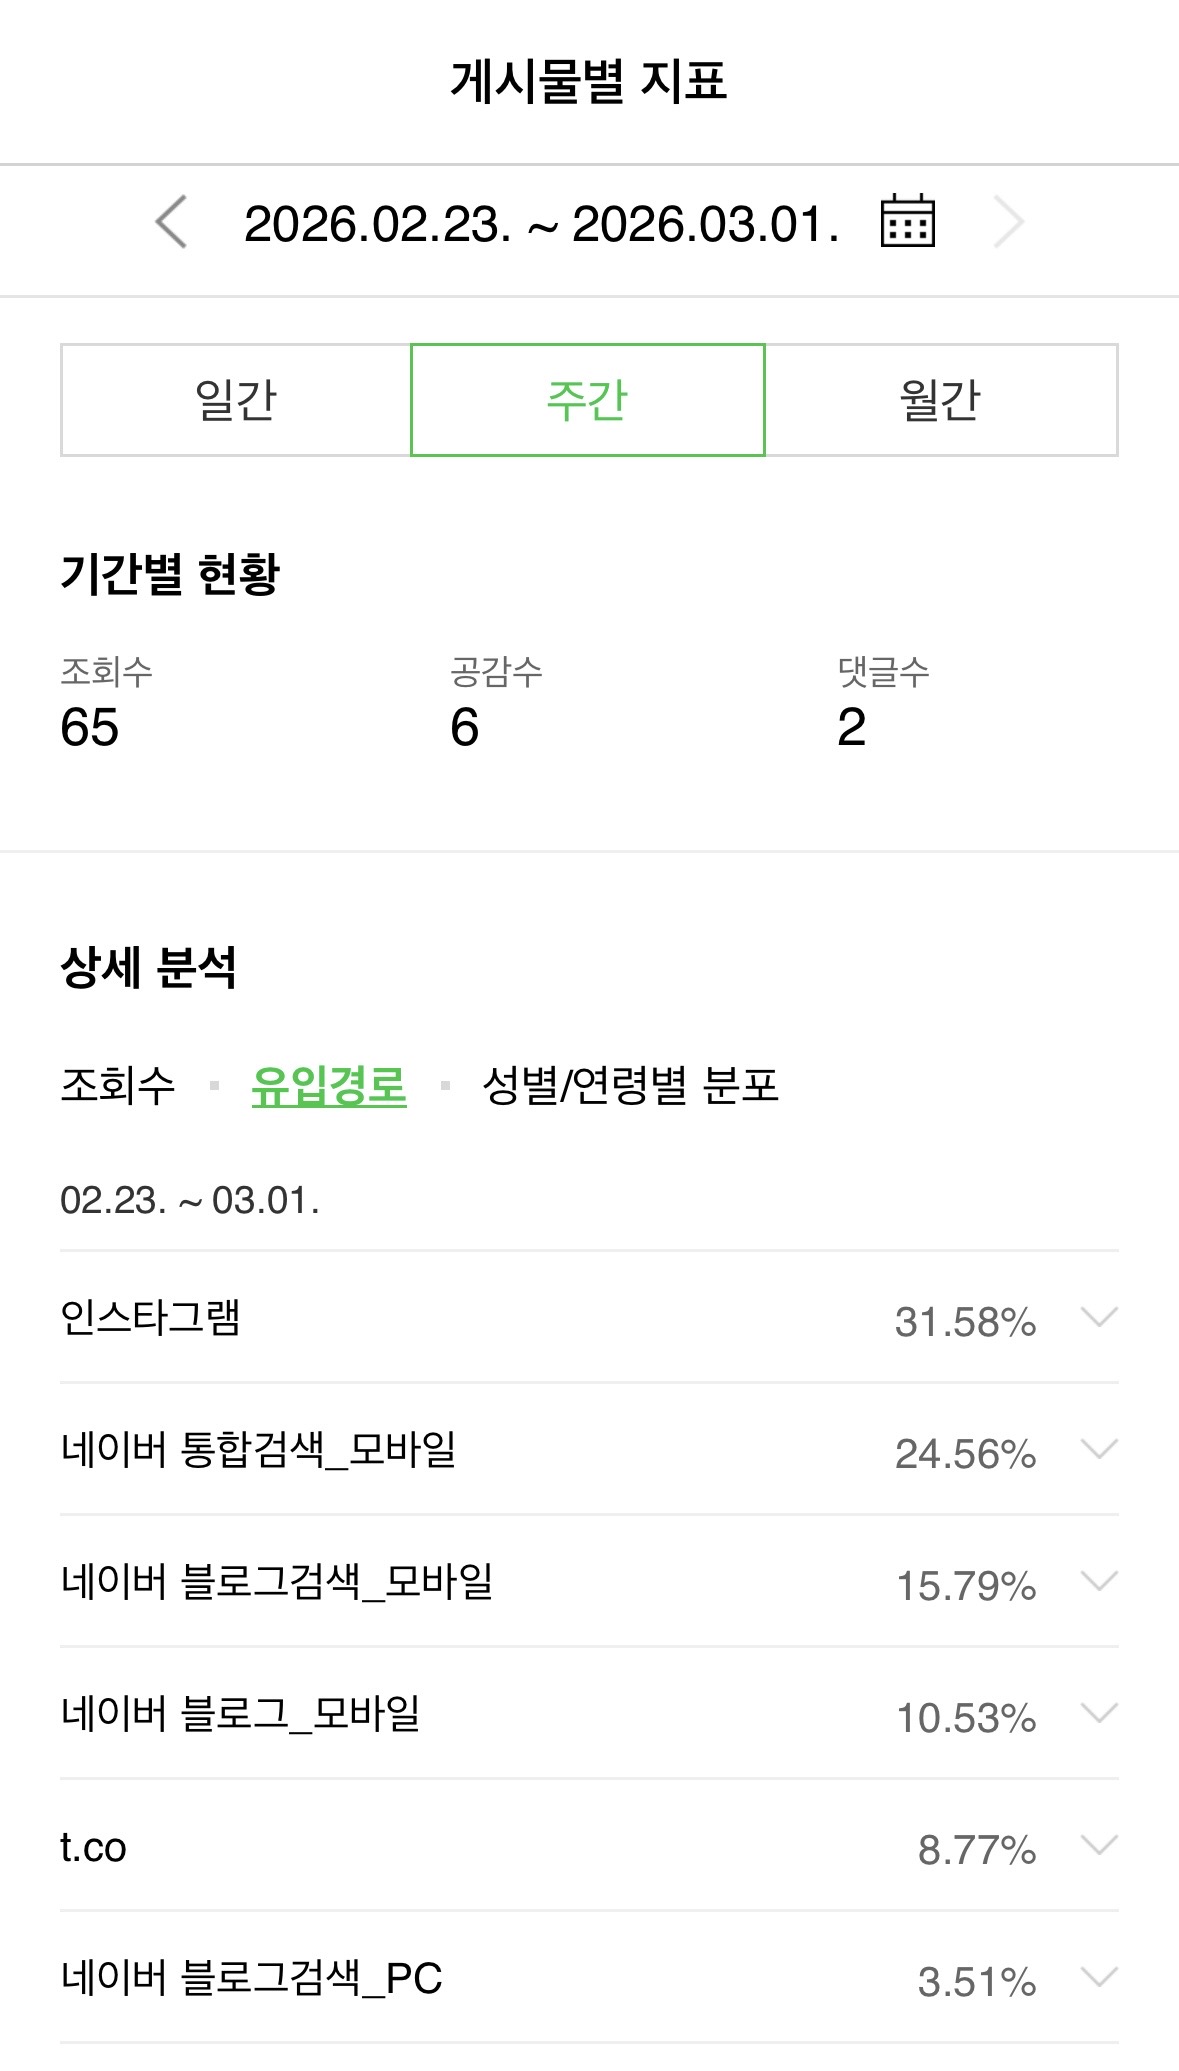
Task: Switch to the 조회수 analysis tab
Action: point(118,1086)
